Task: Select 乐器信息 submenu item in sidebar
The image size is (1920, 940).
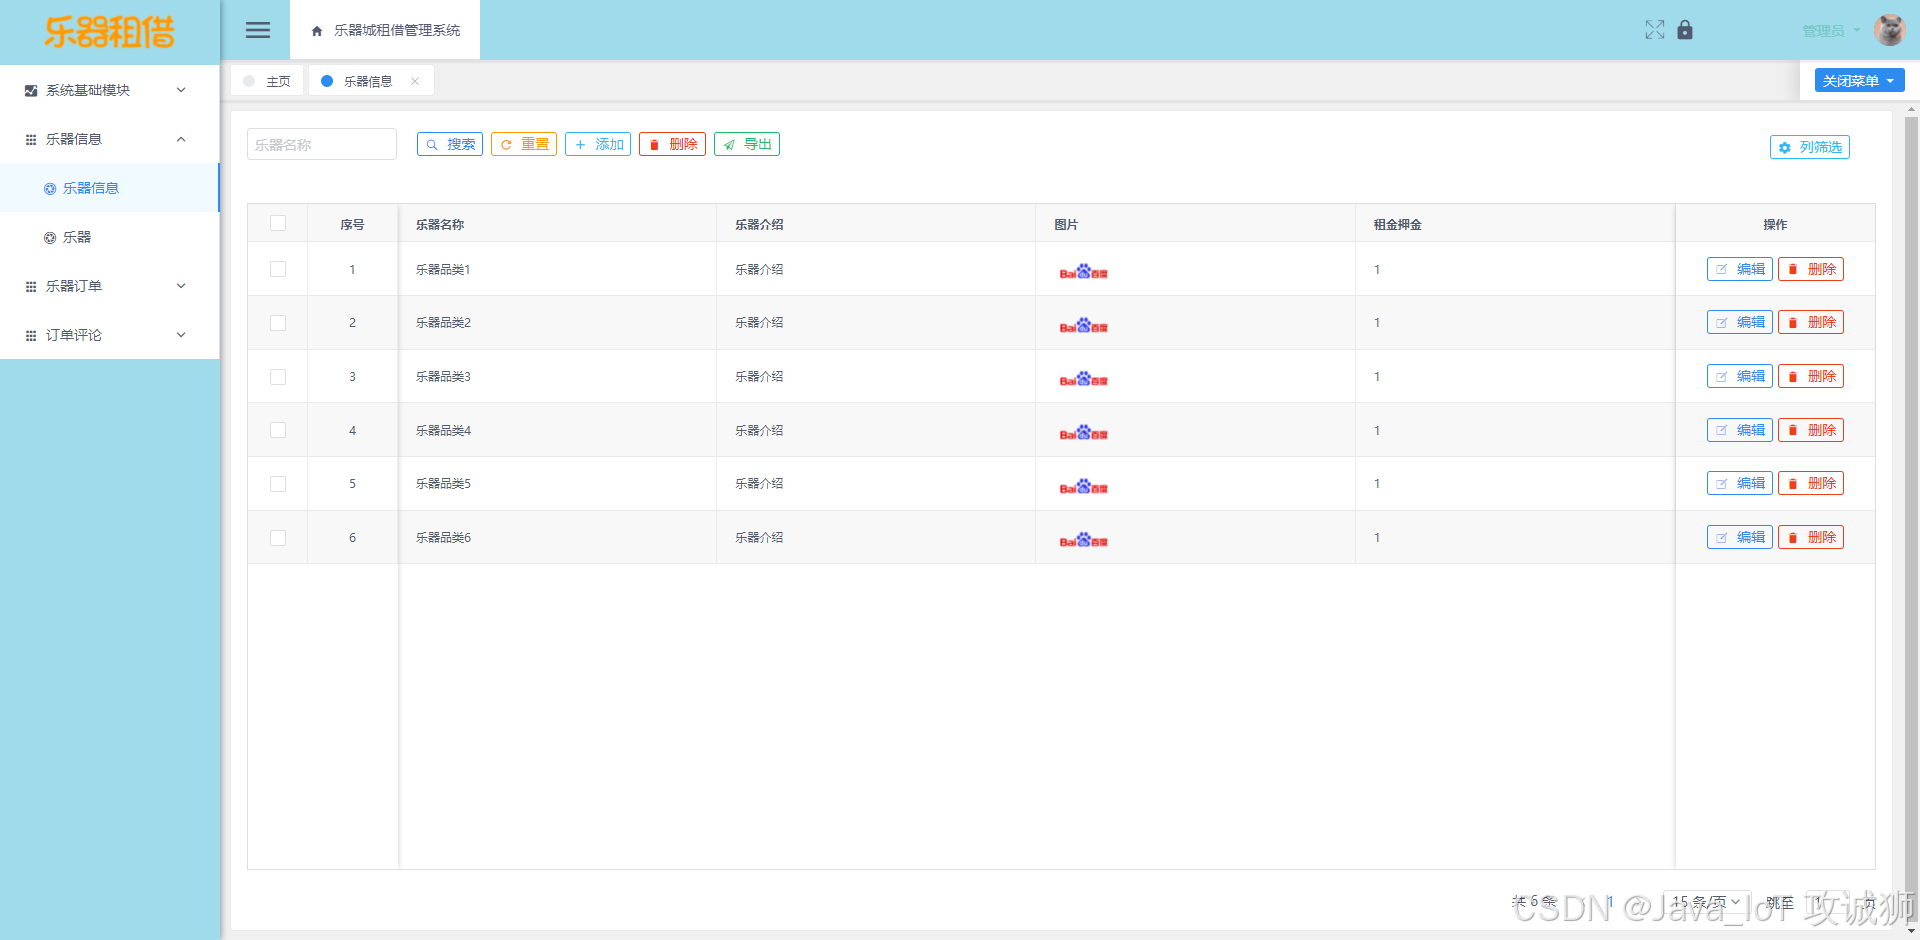Action: (109, 188)
